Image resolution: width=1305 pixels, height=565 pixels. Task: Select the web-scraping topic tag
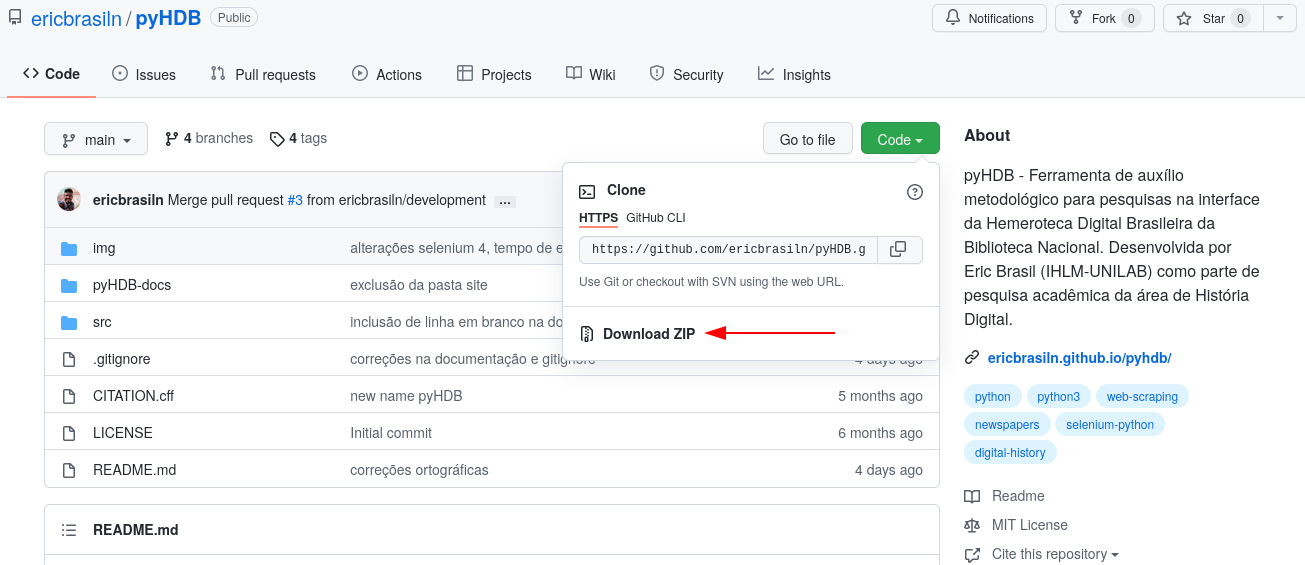1142,397
